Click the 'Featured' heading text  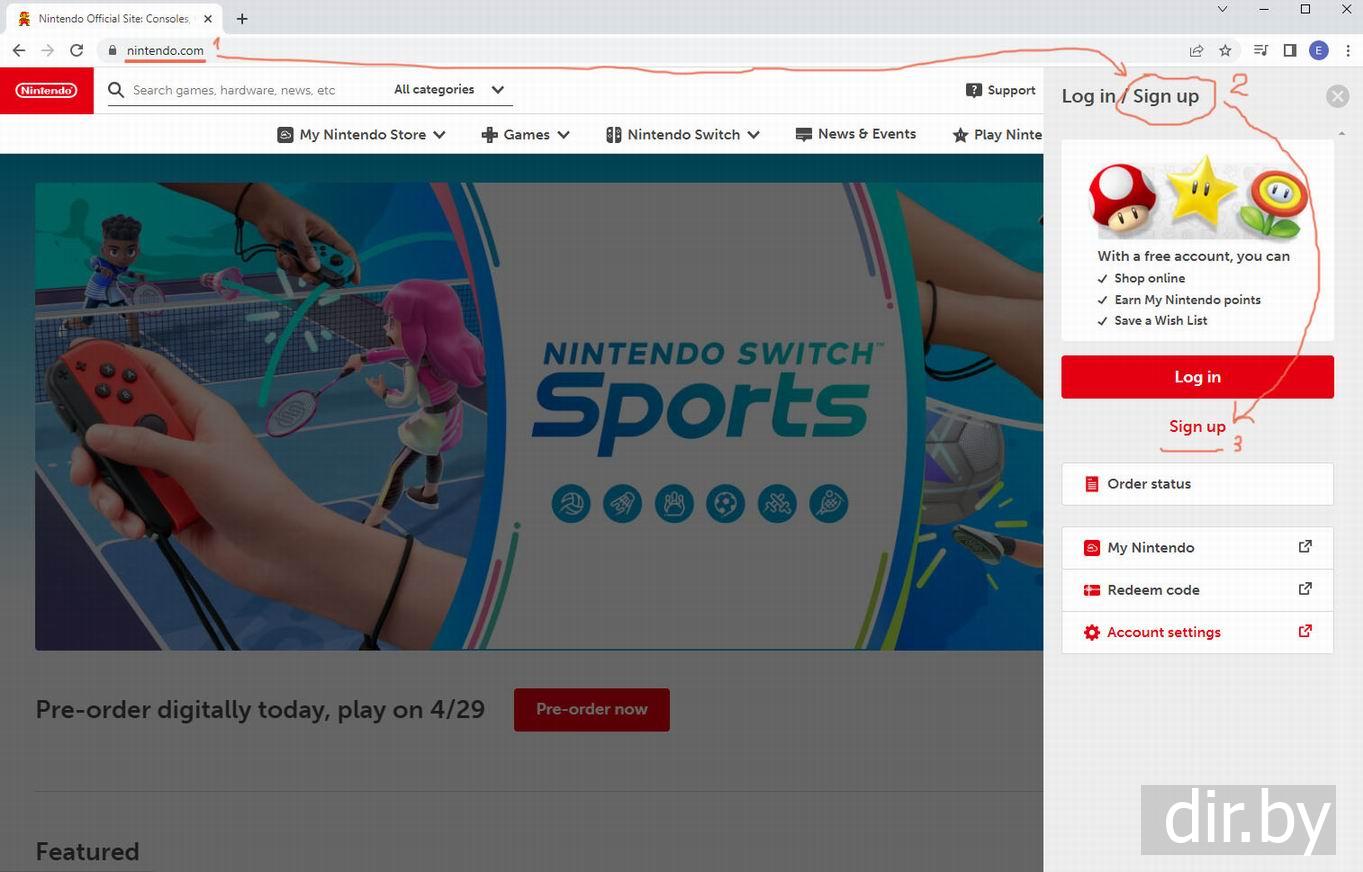point(87,851)
